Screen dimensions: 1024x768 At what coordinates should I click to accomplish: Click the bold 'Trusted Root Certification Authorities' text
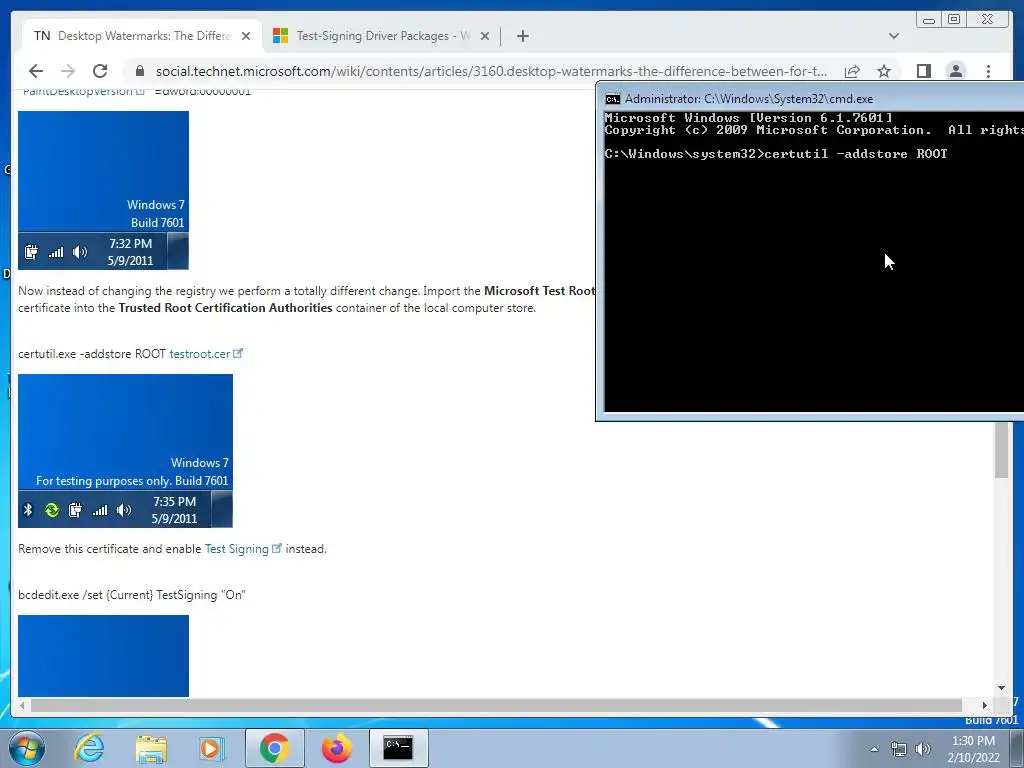coord(225,308)
